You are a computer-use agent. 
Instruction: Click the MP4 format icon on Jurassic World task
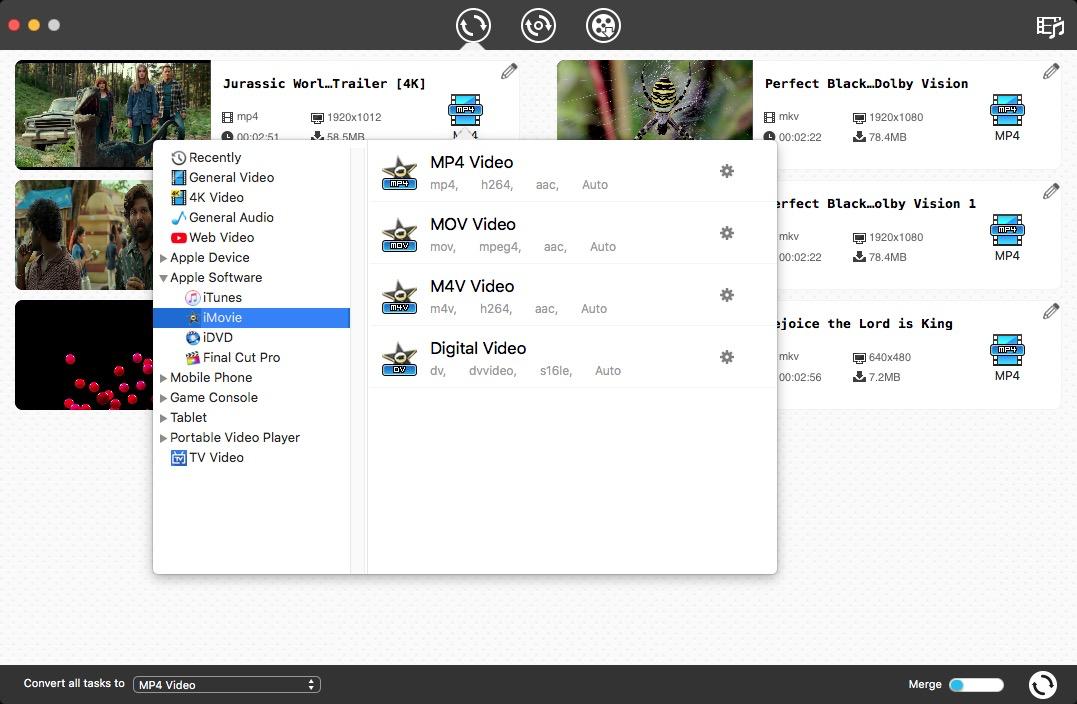pos(465,111)
